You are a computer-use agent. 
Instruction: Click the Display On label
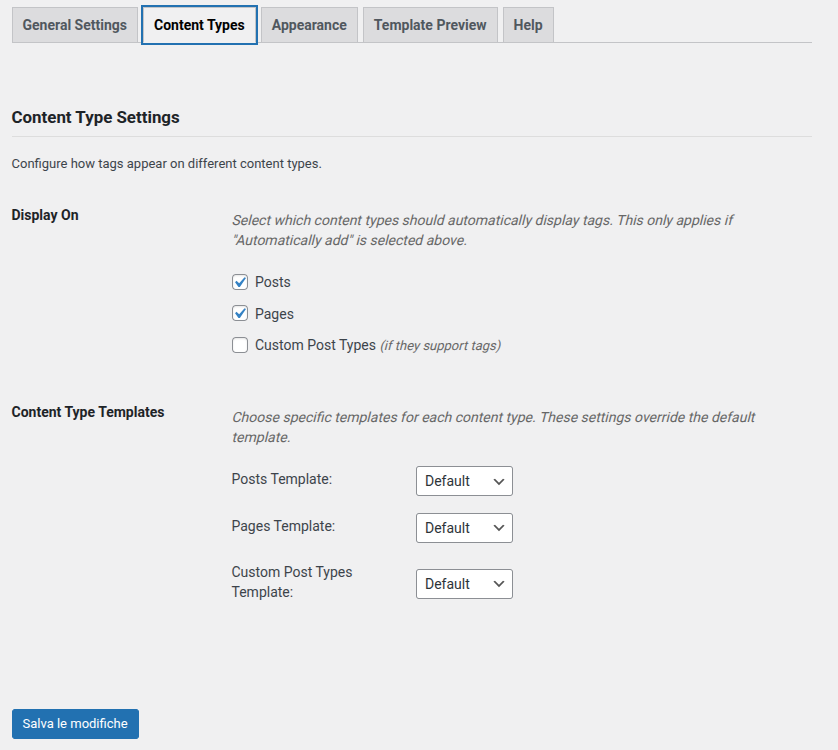[45, 215]
